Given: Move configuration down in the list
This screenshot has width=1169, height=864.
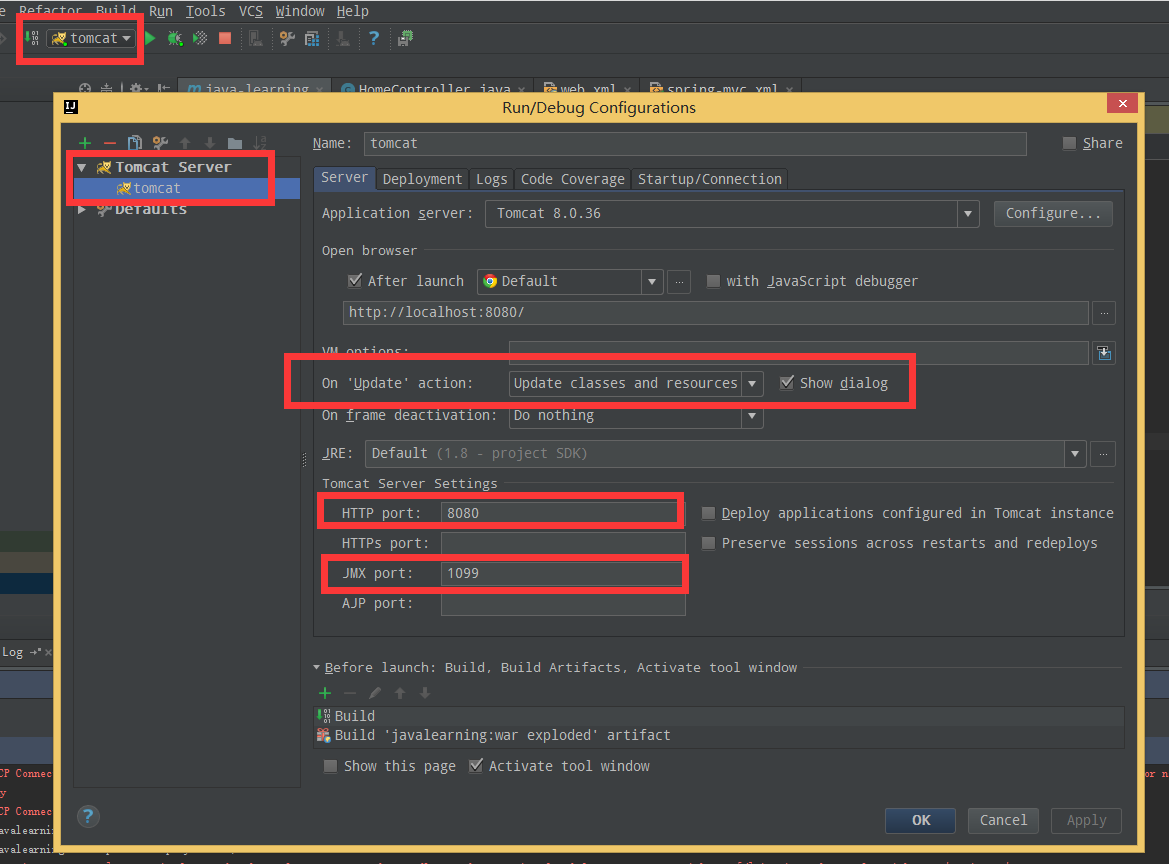Looking at the screenshot, I should point(209,142).
